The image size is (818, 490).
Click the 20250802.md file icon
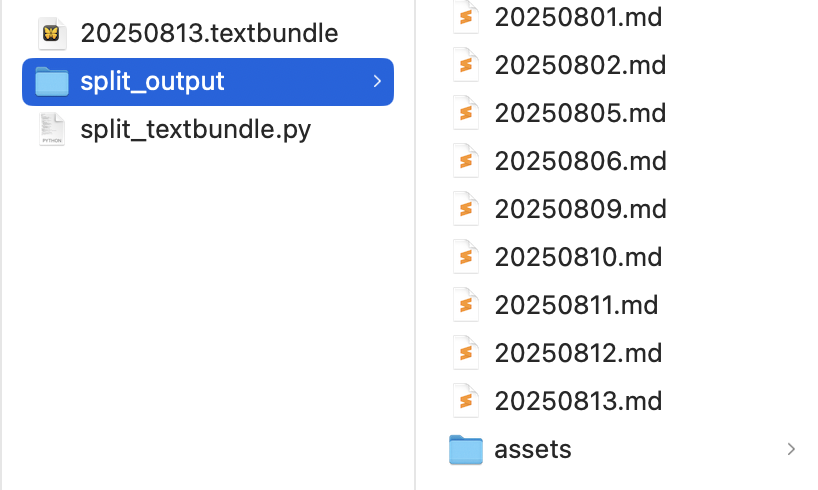pyautogui.click(x=466, y=65)
